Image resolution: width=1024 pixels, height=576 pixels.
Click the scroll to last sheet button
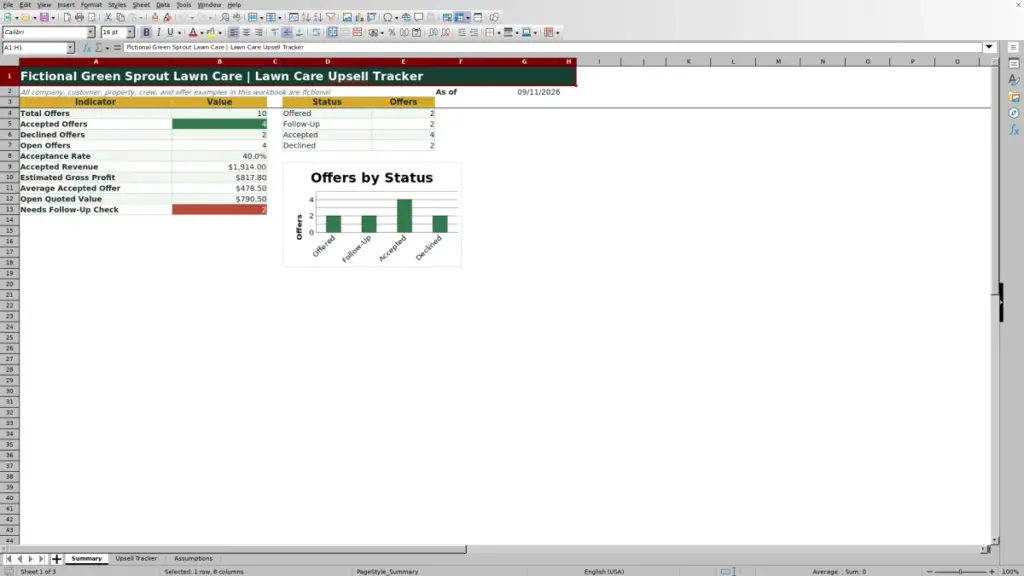pyautogui.click(x=41, y=559)
